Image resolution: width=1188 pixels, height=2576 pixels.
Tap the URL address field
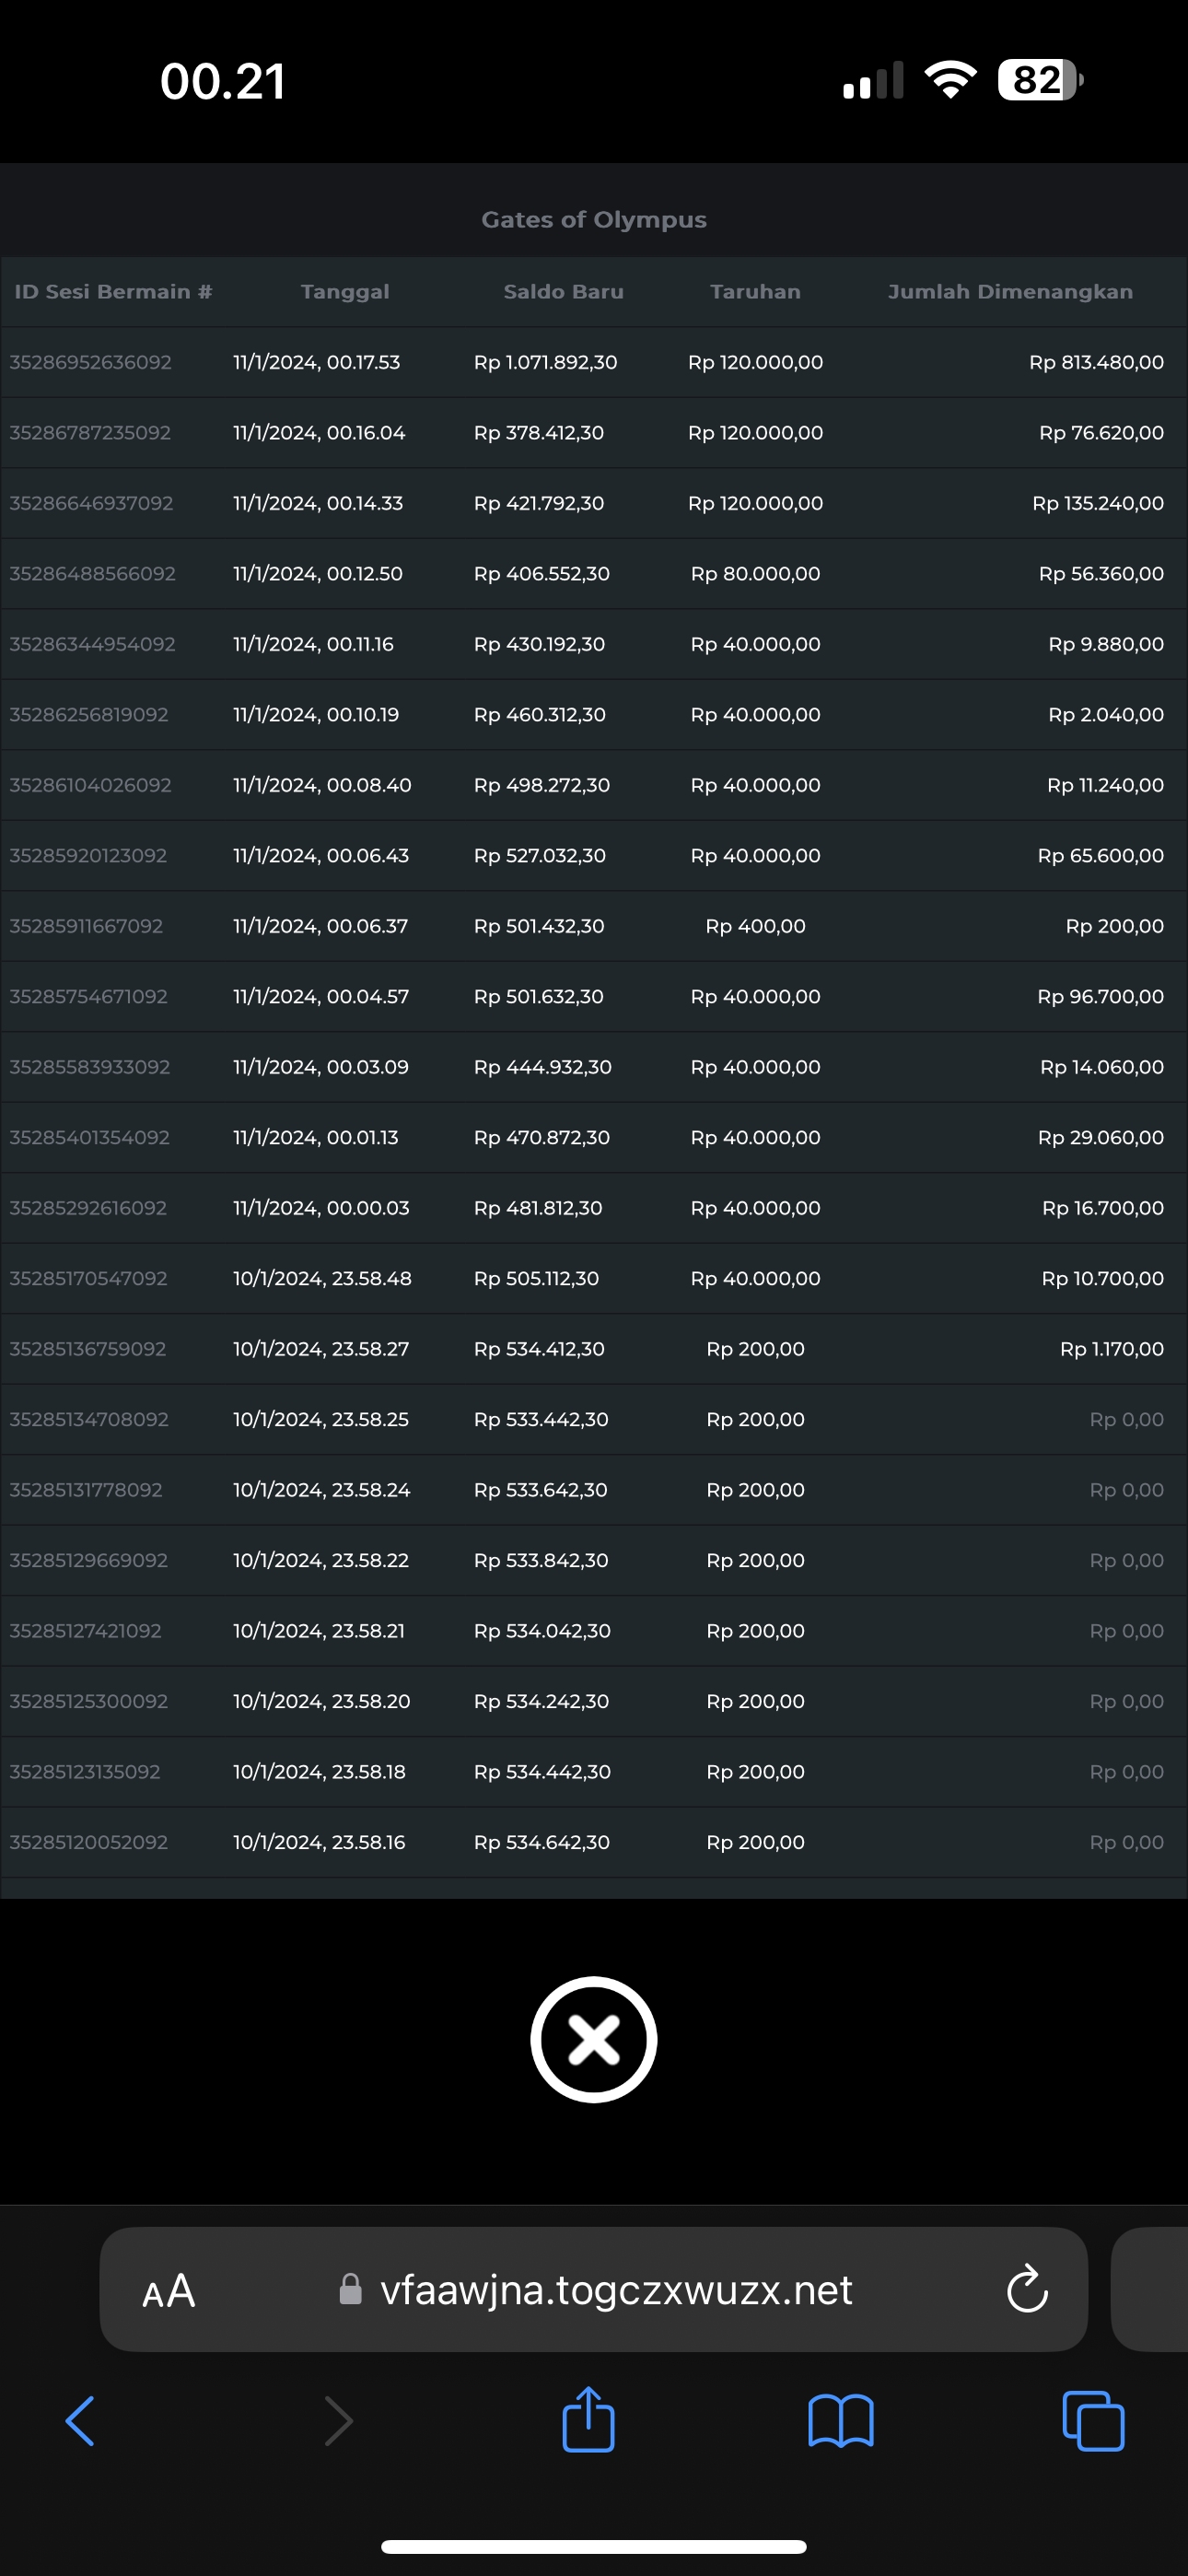coord(615,2290)
